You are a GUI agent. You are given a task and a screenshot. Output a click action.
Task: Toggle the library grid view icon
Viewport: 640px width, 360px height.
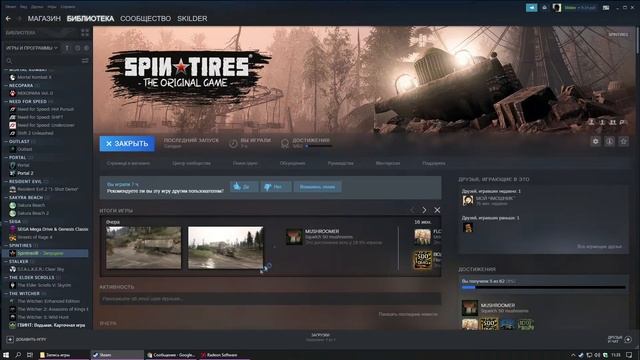(x=85, y=33)
